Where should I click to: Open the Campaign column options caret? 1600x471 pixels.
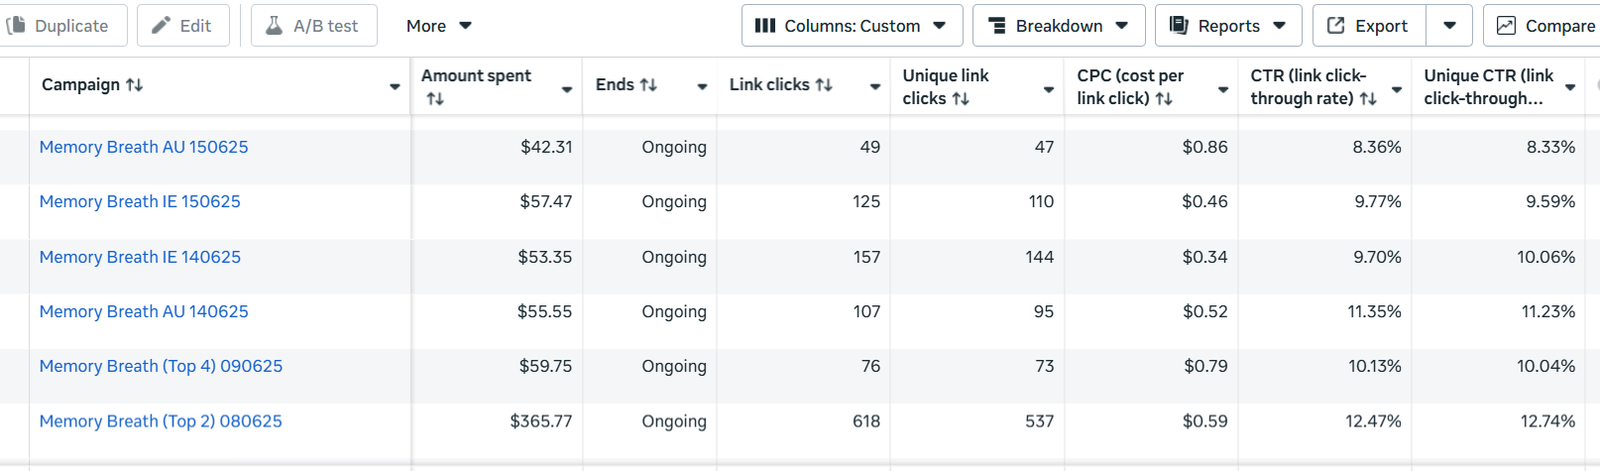(394, 87)
